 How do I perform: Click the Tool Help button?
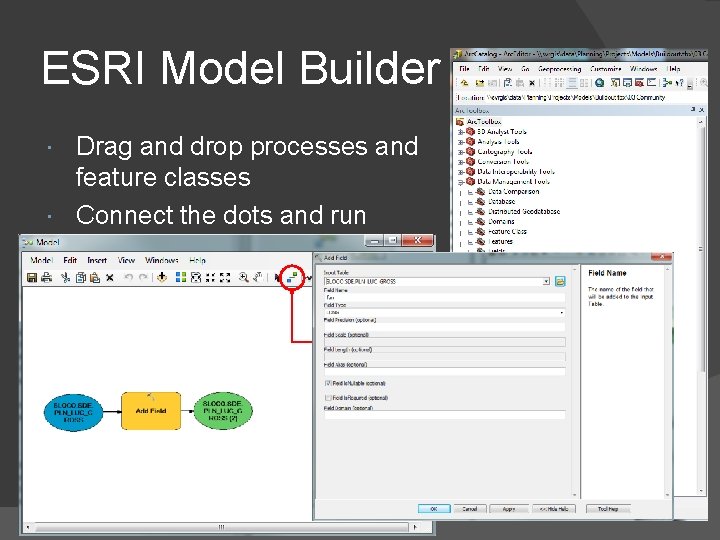(x=608, y=509)
